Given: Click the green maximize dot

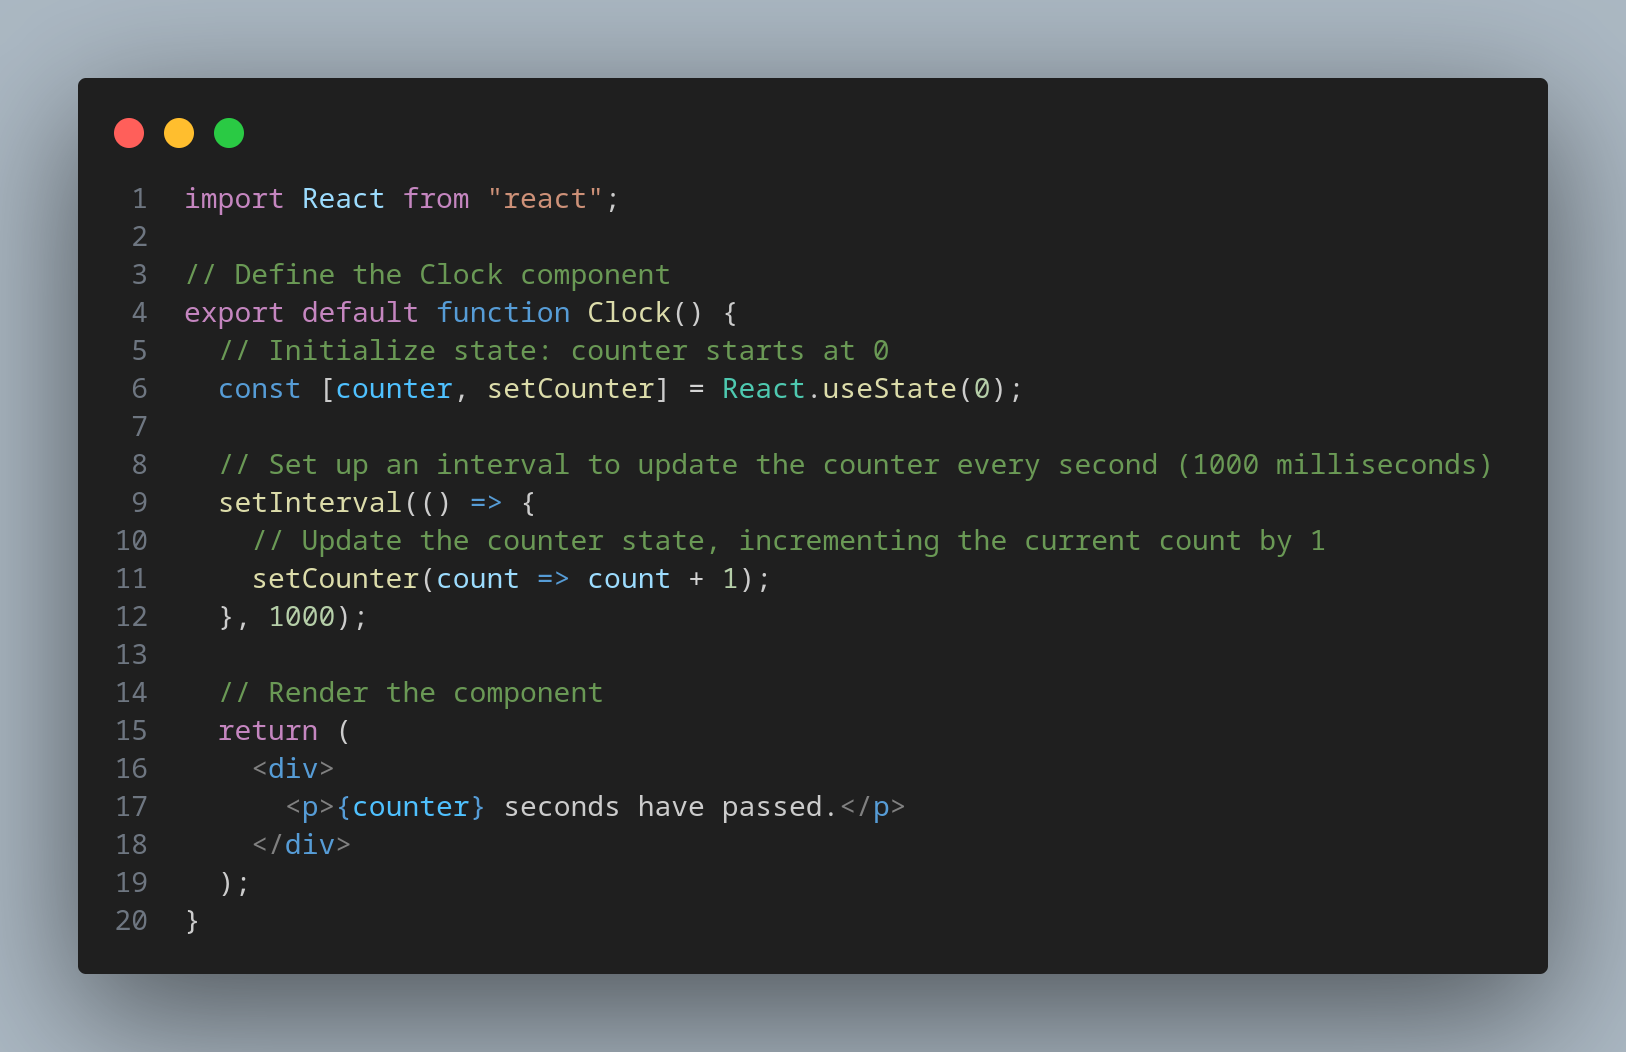Looking at the screenshot, I should pyautogui.click(x=229, y=133).
